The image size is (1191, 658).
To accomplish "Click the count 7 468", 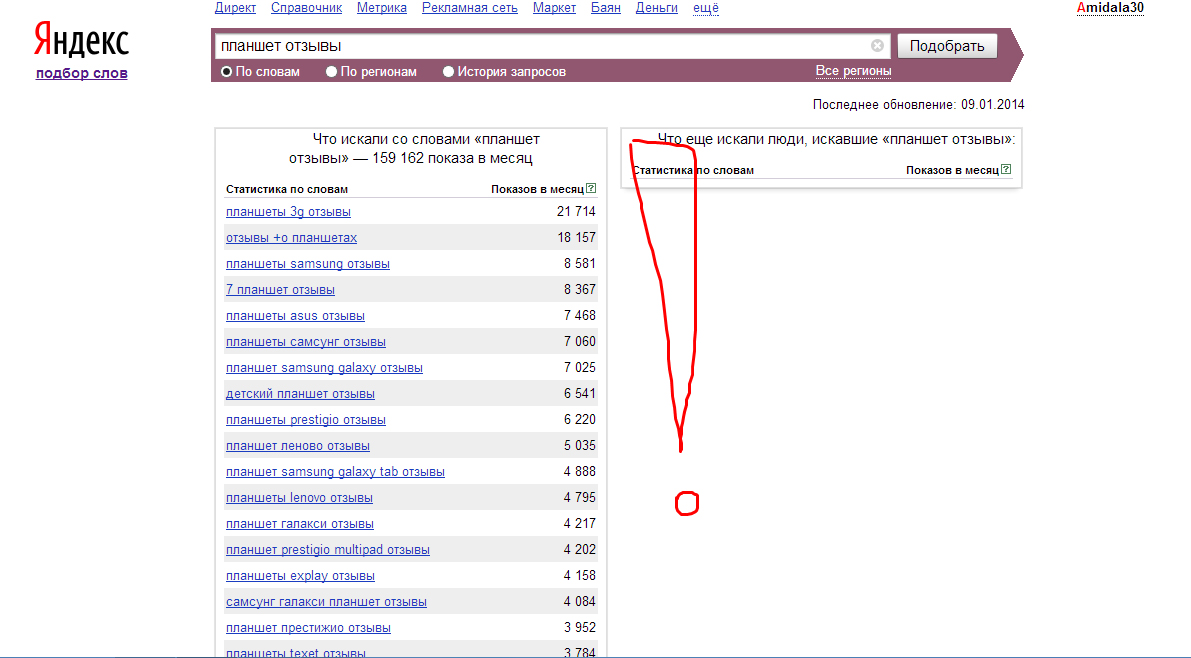I will tap(580, 315).
